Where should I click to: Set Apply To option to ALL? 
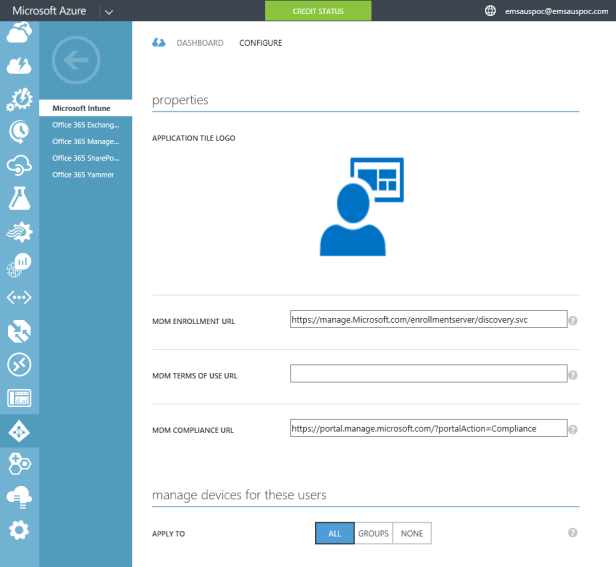pyautogui.click(x=335, y=533)
